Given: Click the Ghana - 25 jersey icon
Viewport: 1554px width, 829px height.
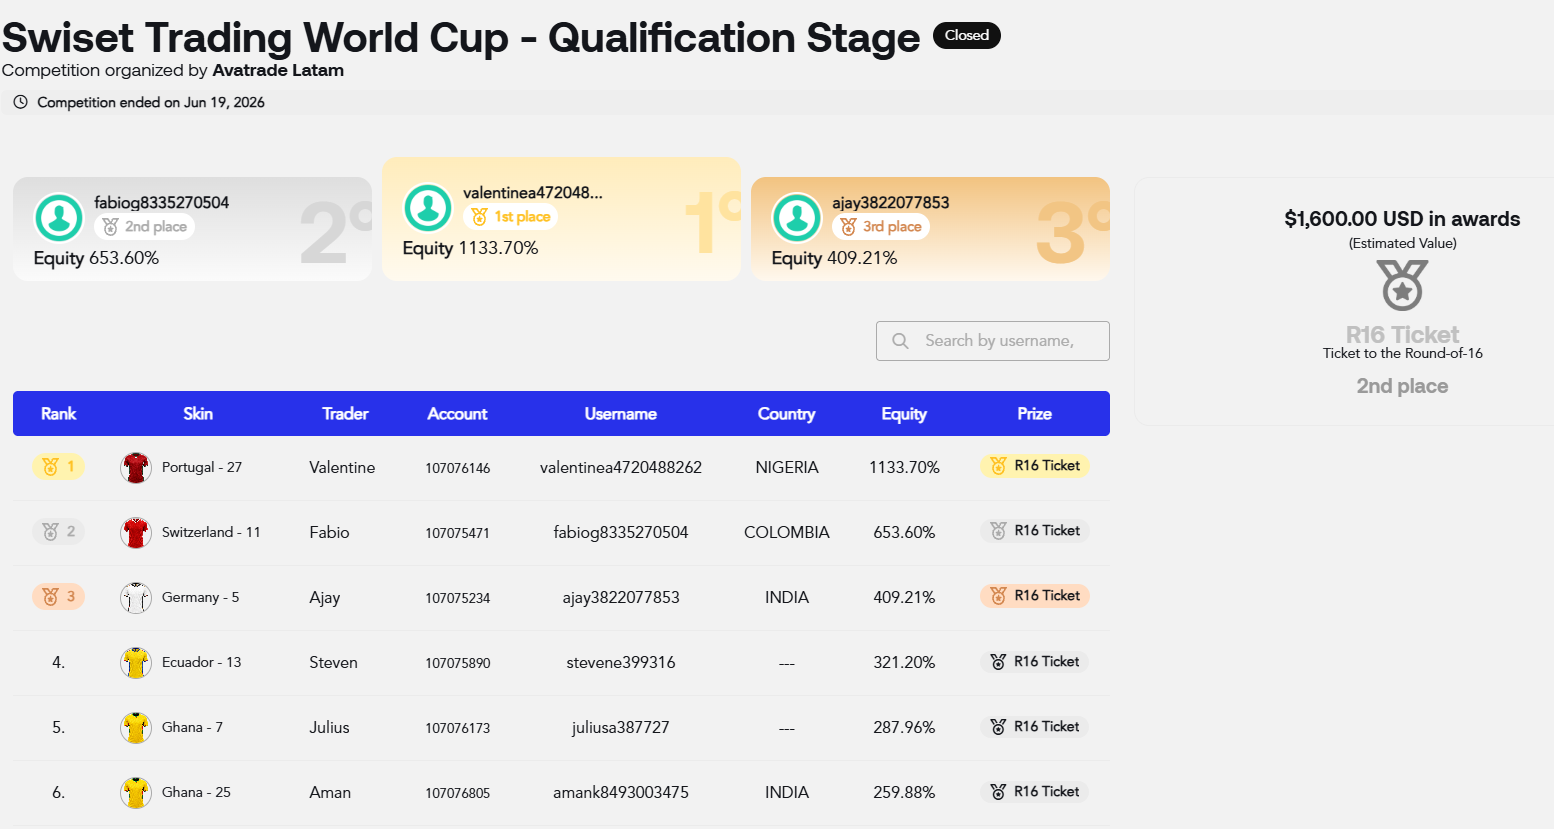Looking at the screenshot, I should tap(136, 792).
